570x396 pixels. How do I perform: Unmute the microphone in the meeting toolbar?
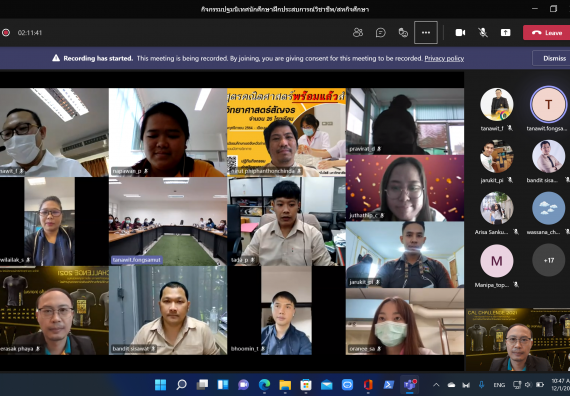(483, 33)
